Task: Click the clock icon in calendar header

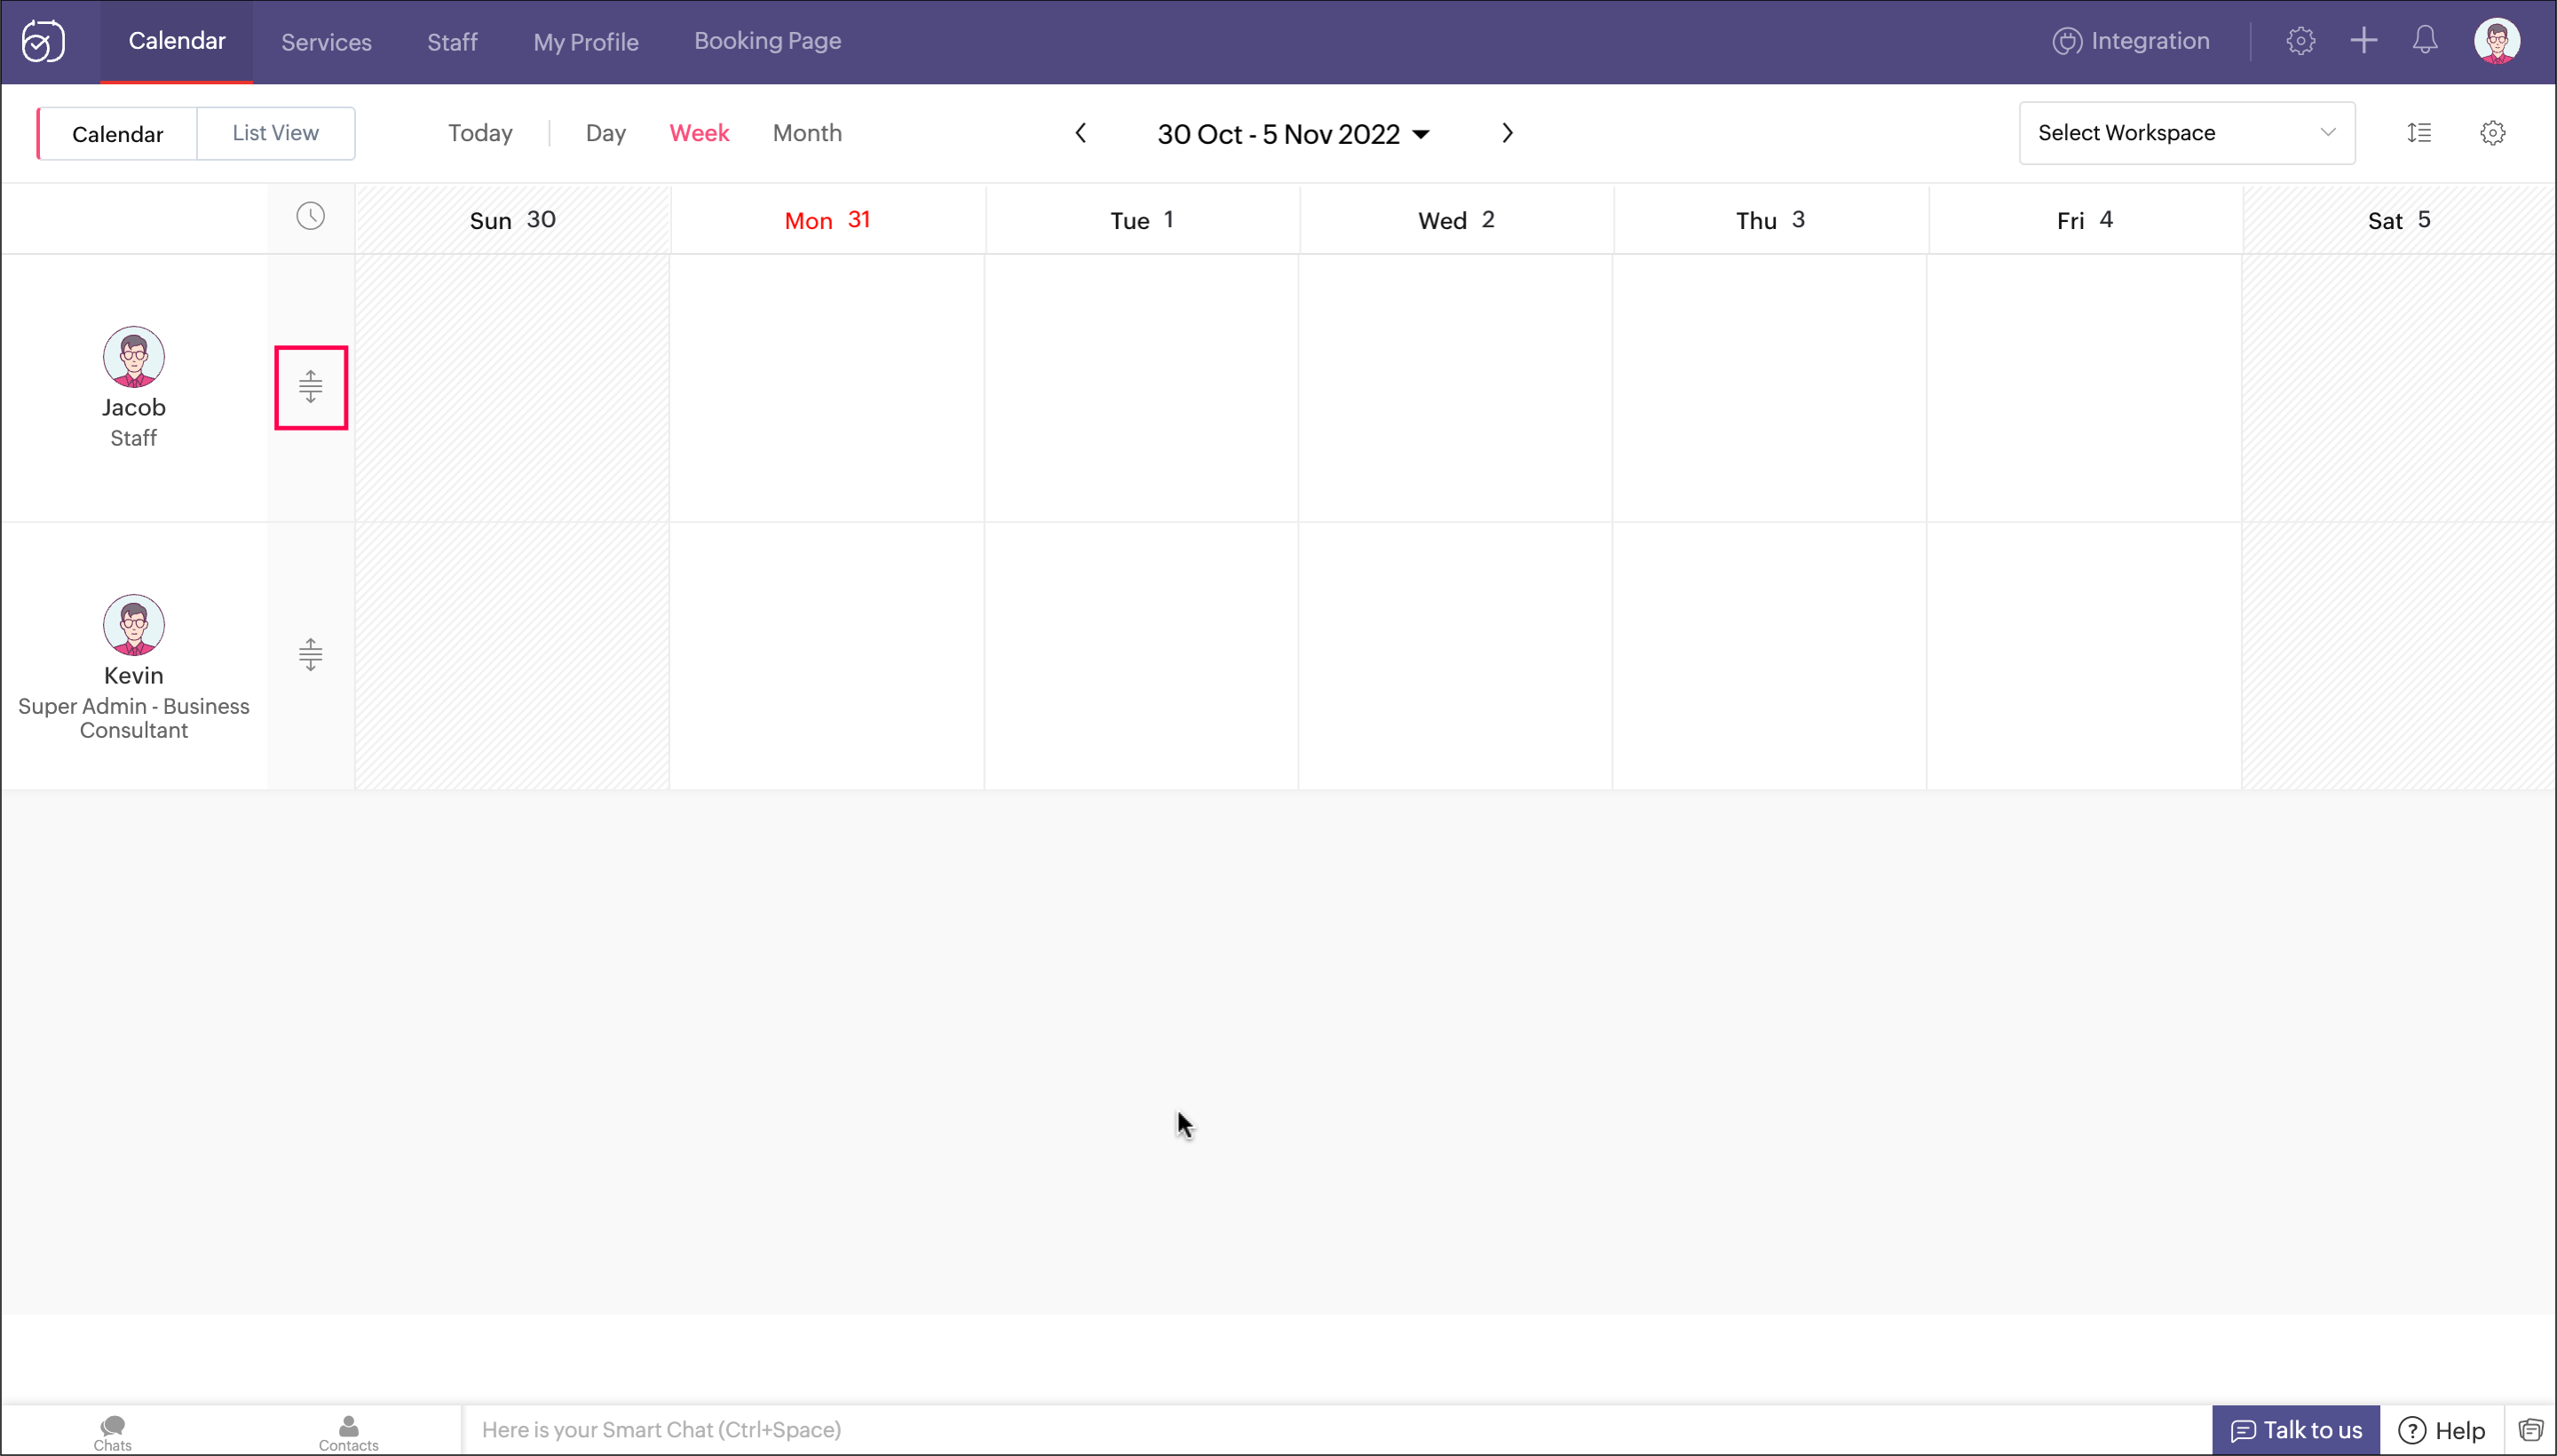Action: pos(310,216)
